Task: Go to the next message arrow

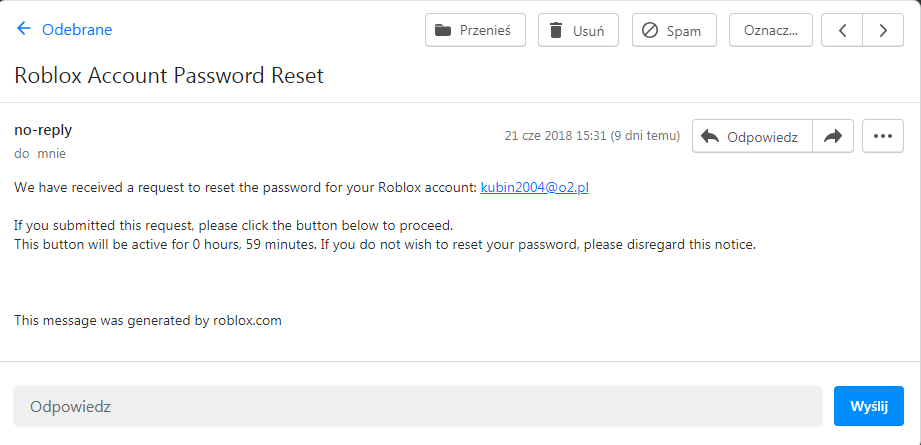Action: click(x=883, y=30)
